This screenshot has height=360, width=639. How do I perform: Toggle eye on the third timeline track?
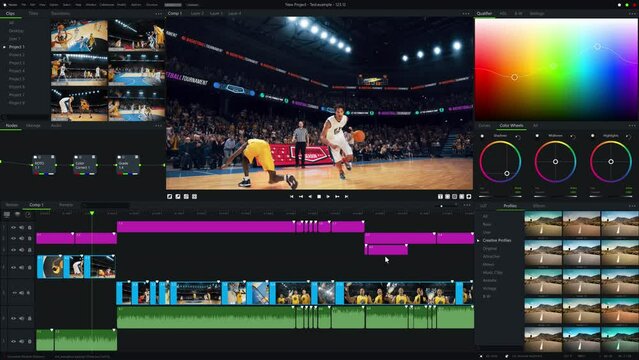click(x=13, y=250)
